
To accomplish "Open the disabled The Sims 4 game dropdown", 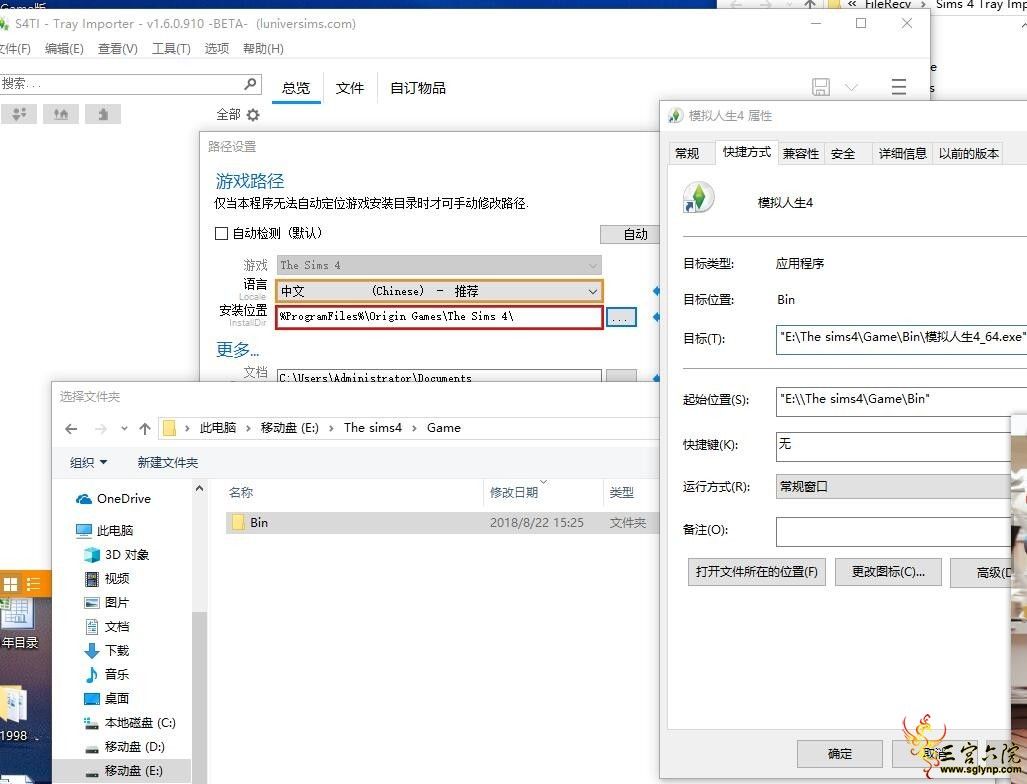I will click(x=439, y=265).
